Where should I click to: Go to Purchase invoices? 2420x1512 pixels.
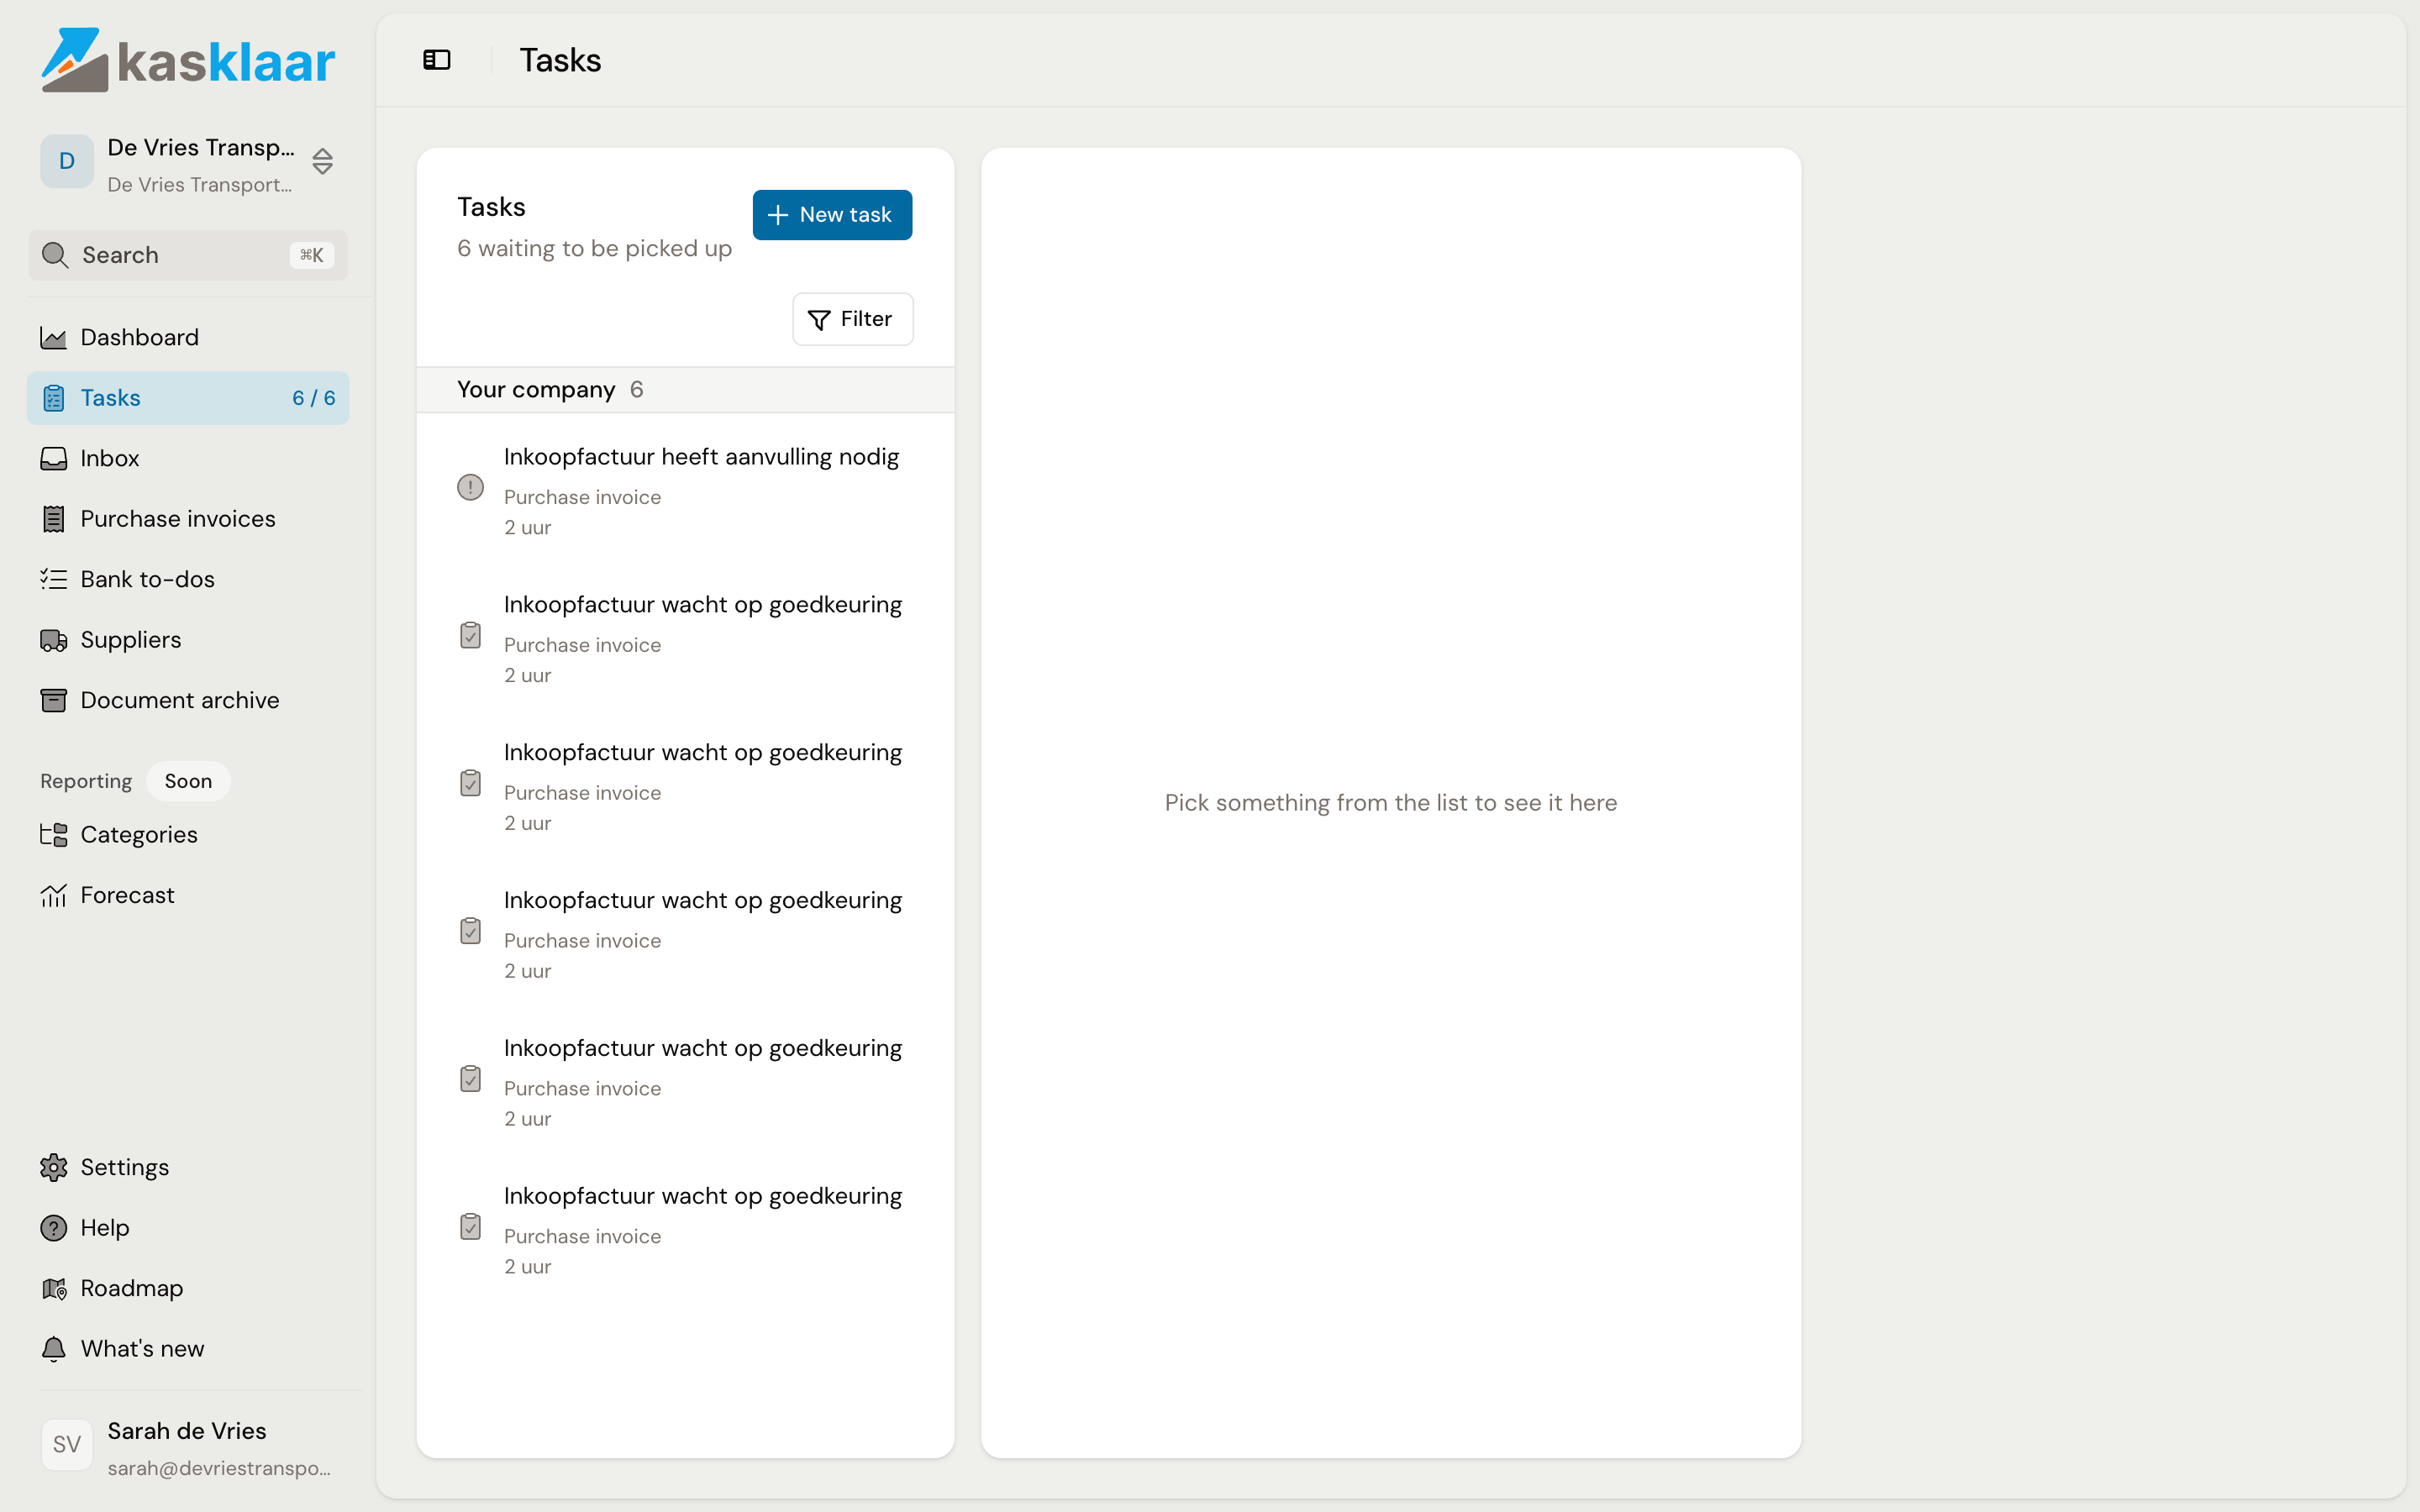(188, 519)
